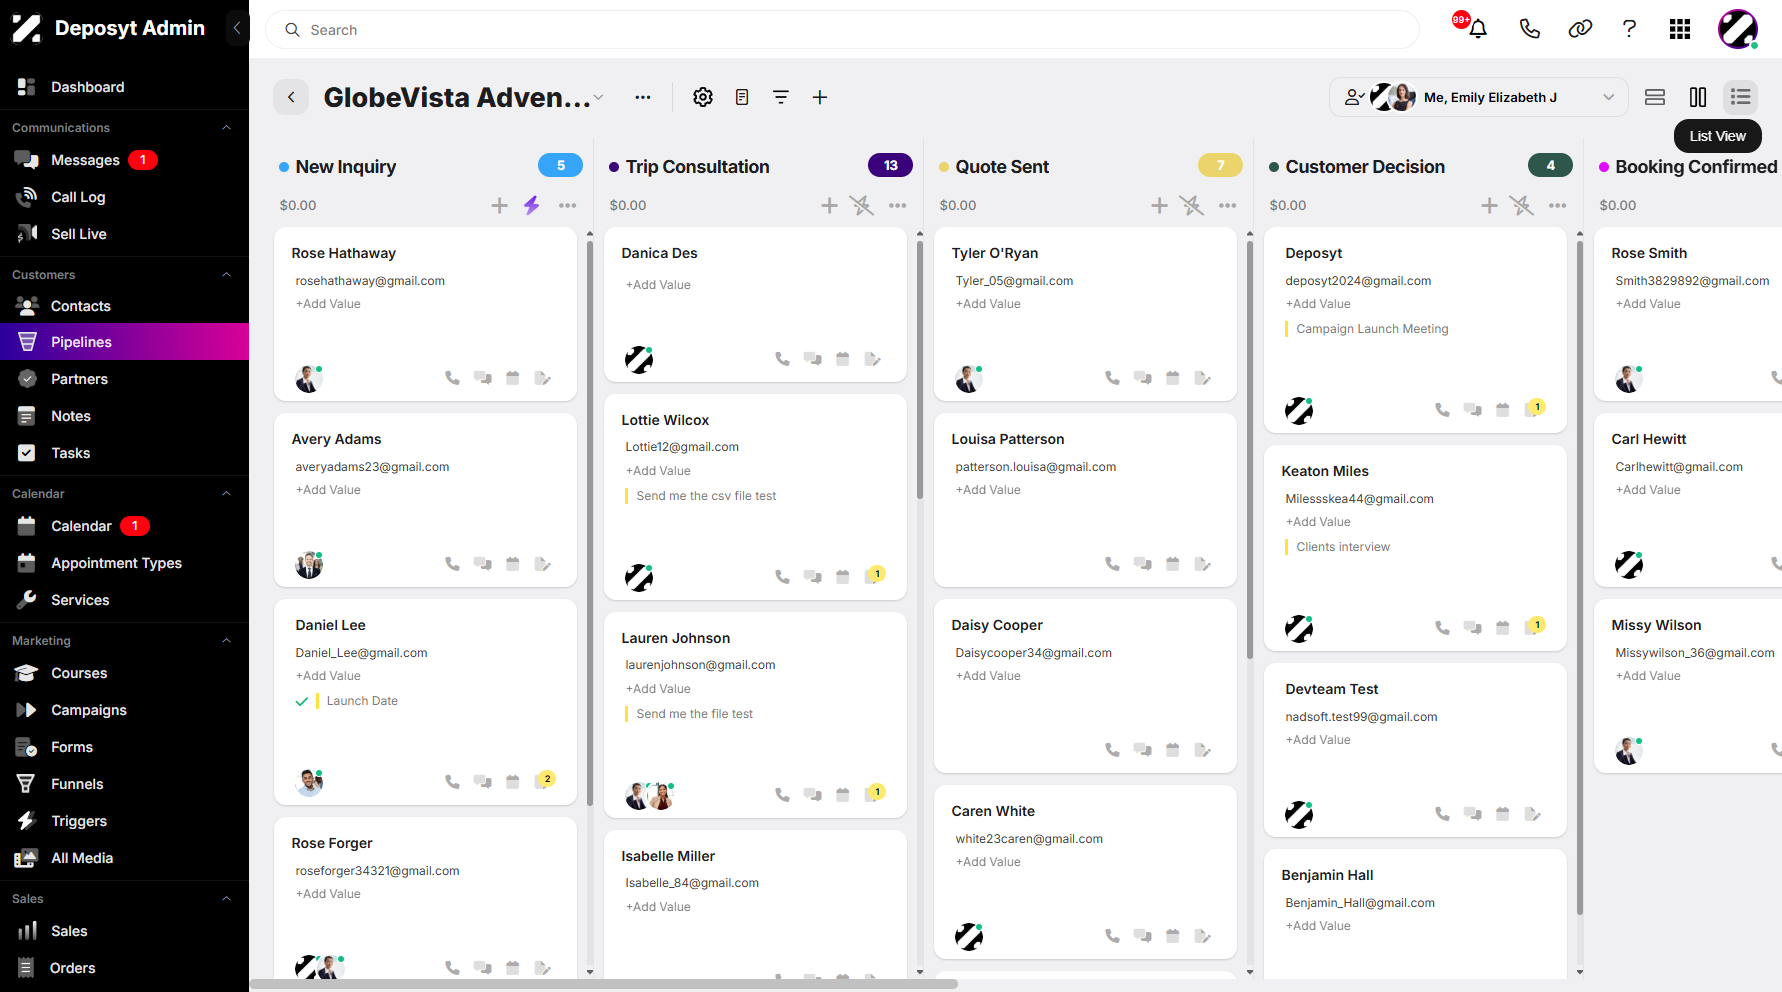Open the apps grid menu
Viewport: 1782px width, 992px height.
tap(1680, 29)
